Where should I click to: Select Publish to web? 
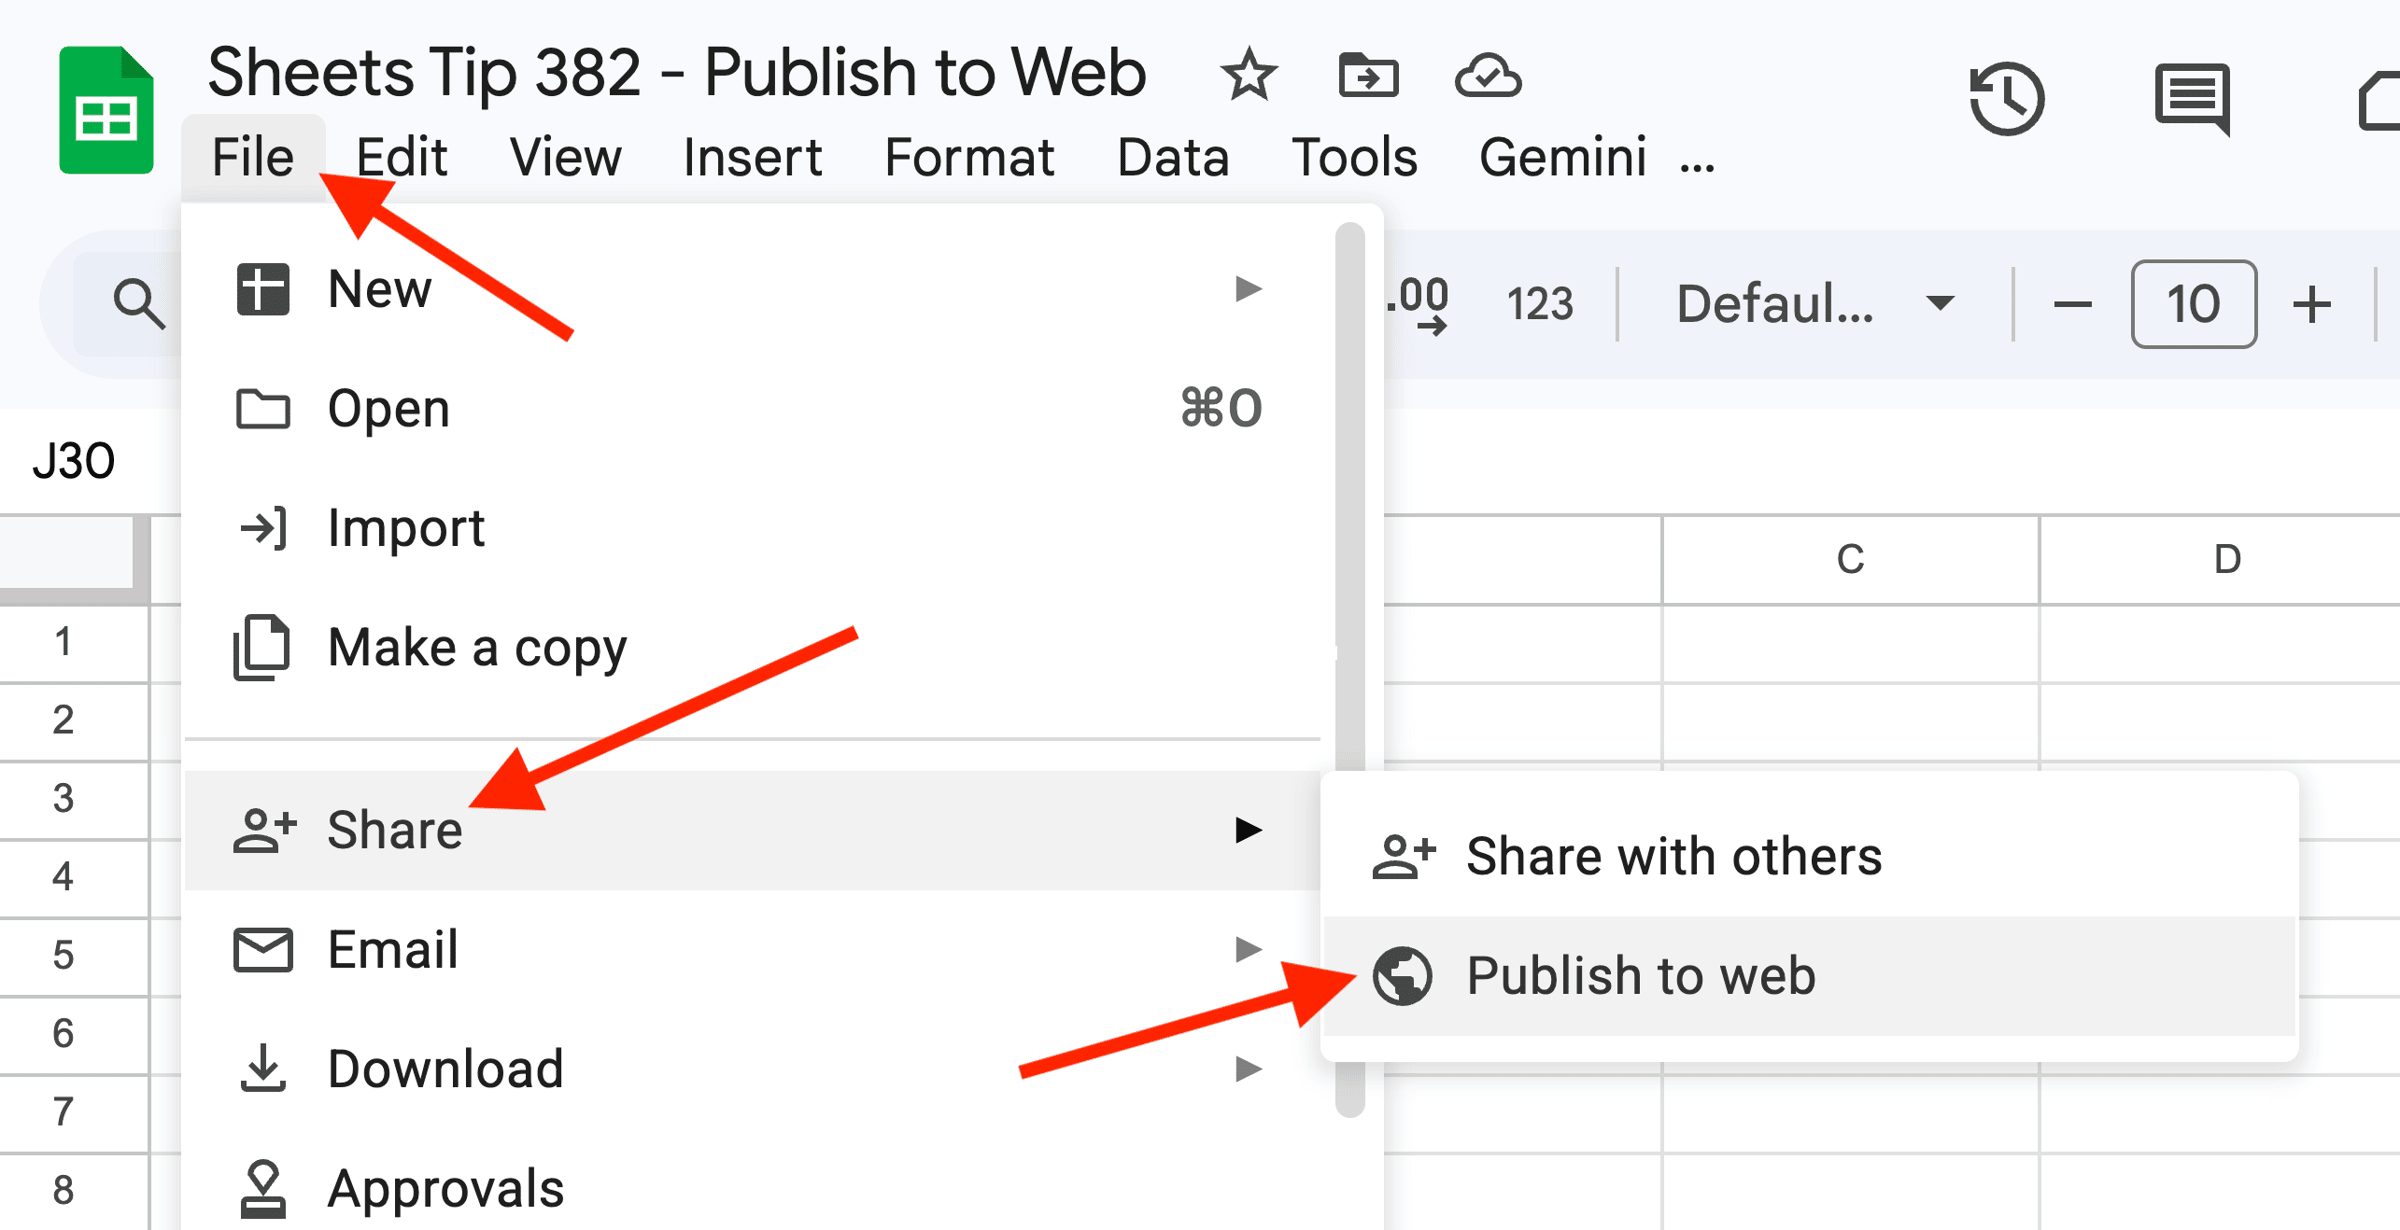point(1640,976)
